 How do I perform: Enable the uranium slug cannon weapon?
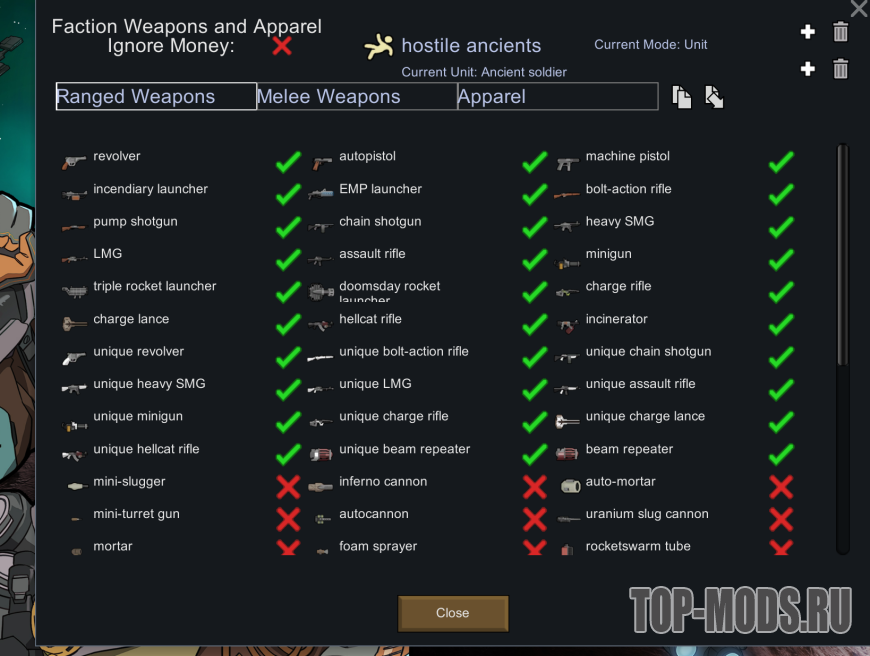(781, 519)
